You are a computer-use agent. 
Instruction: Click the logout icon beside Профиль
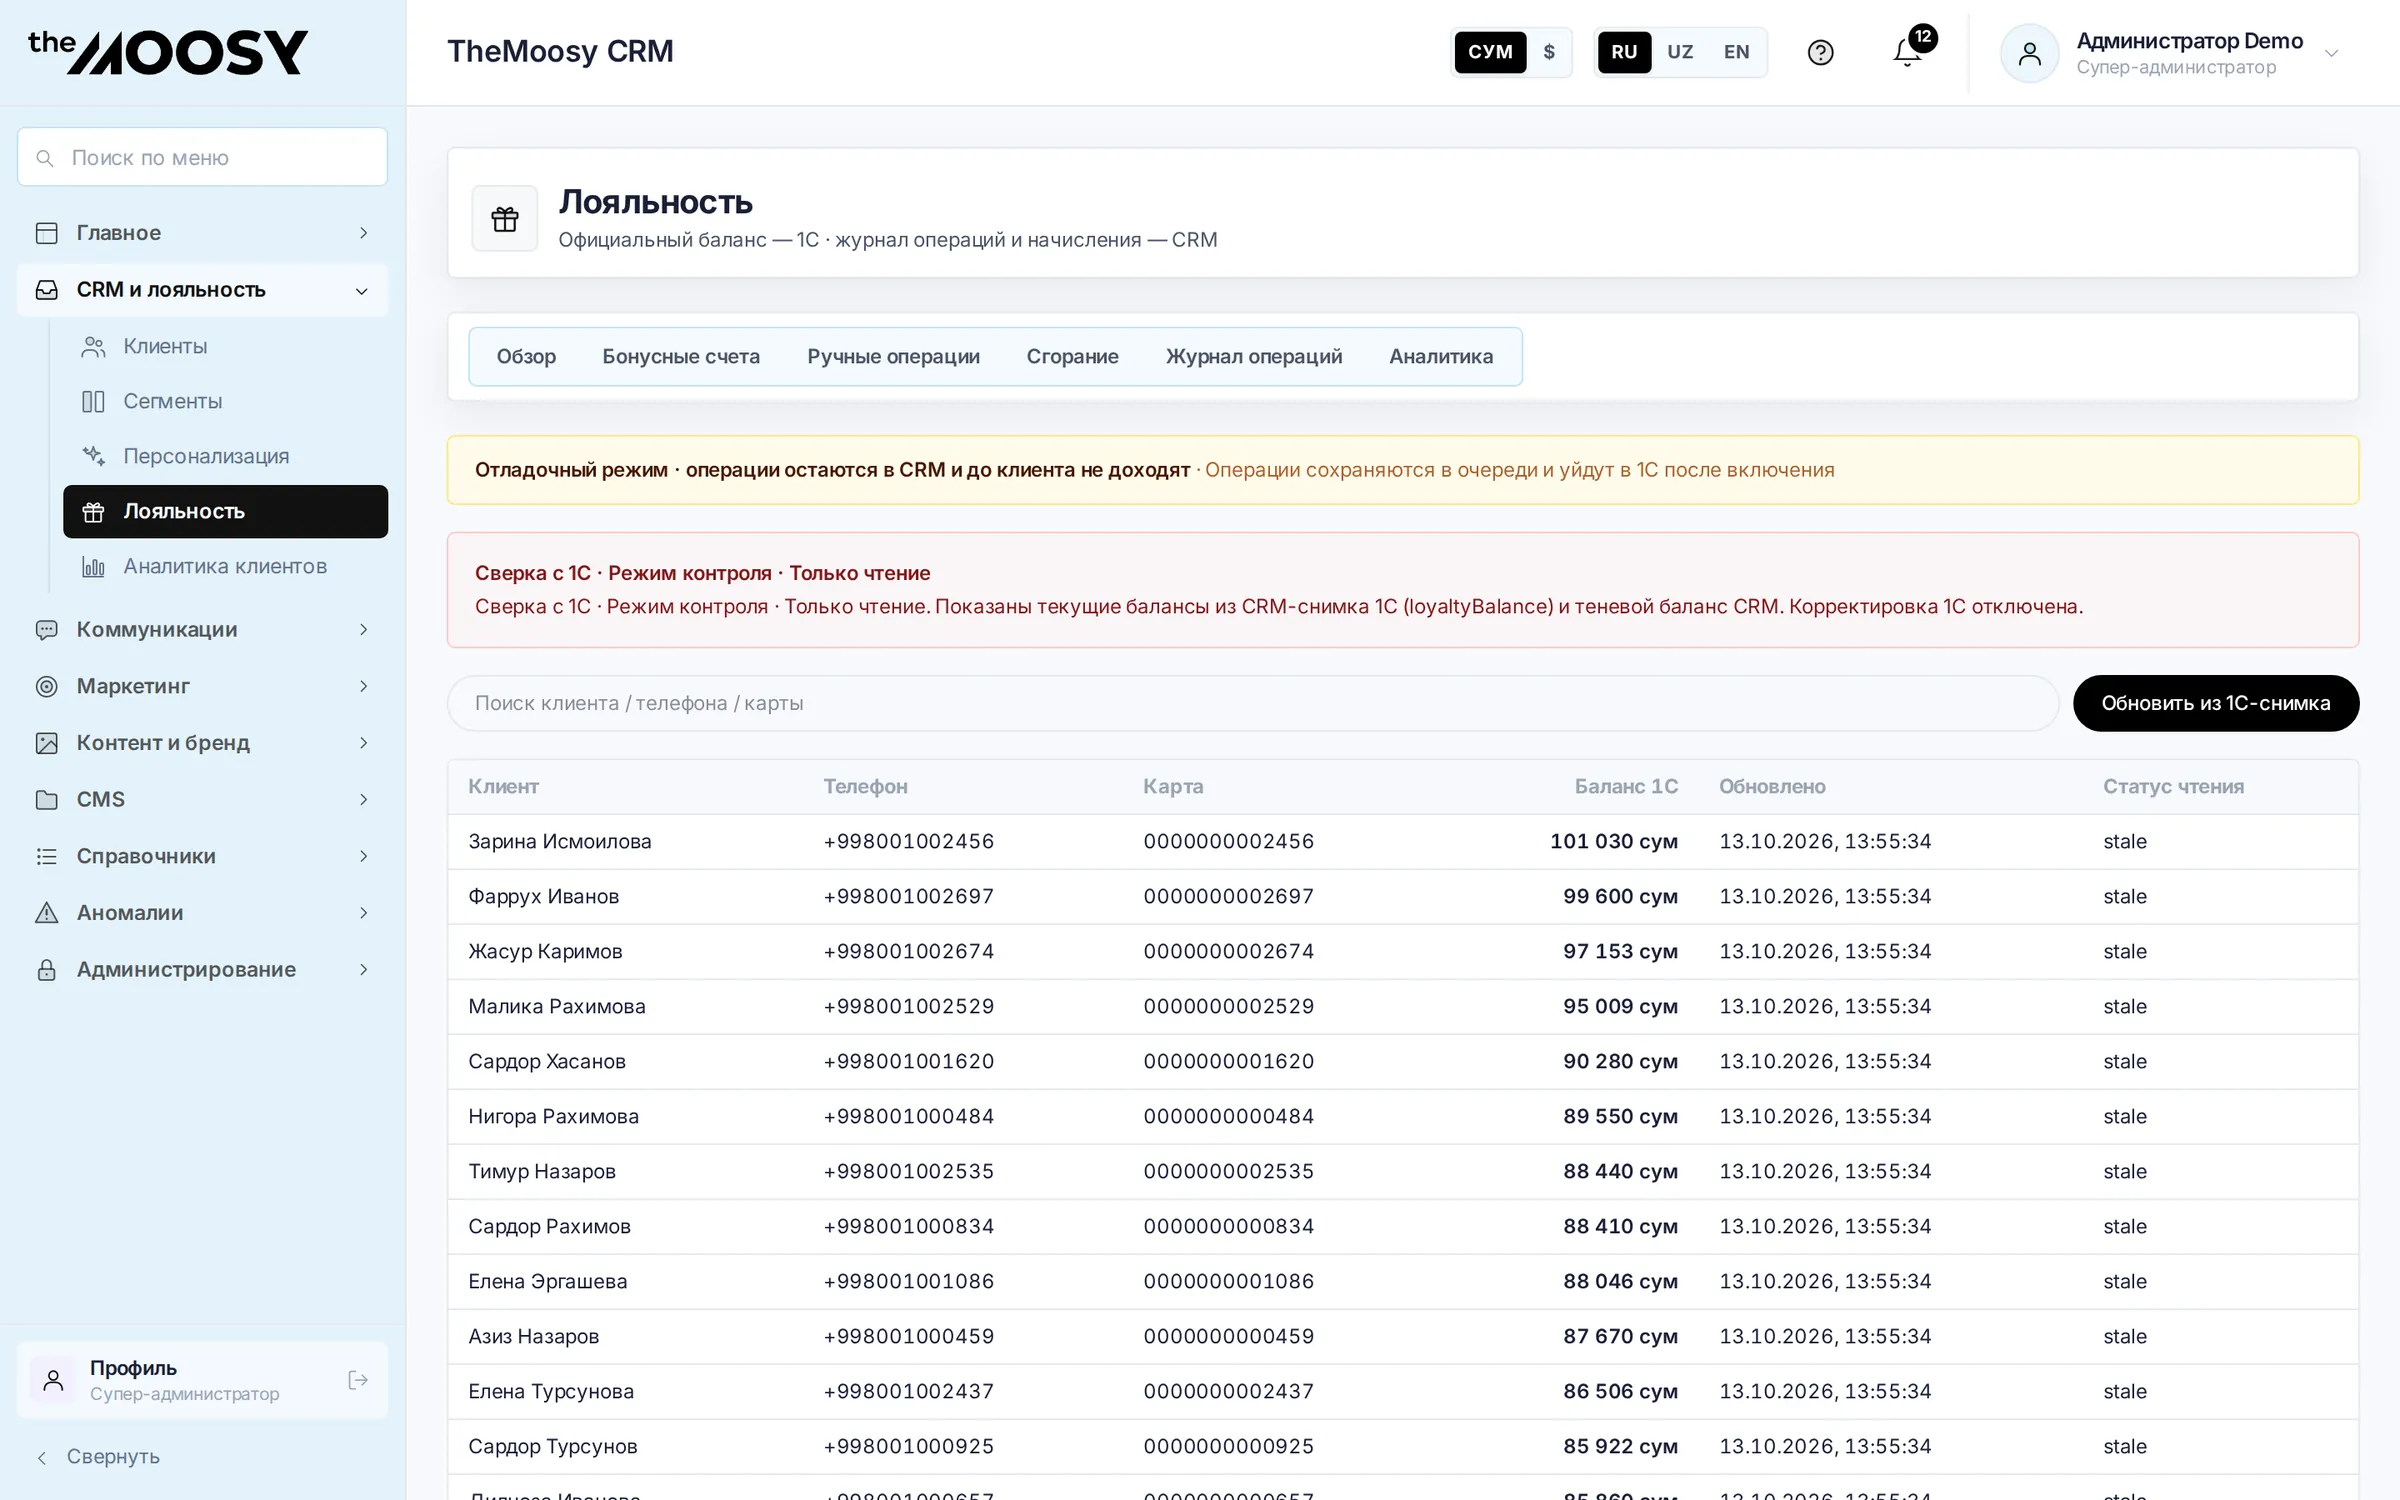coord(358,1380)
